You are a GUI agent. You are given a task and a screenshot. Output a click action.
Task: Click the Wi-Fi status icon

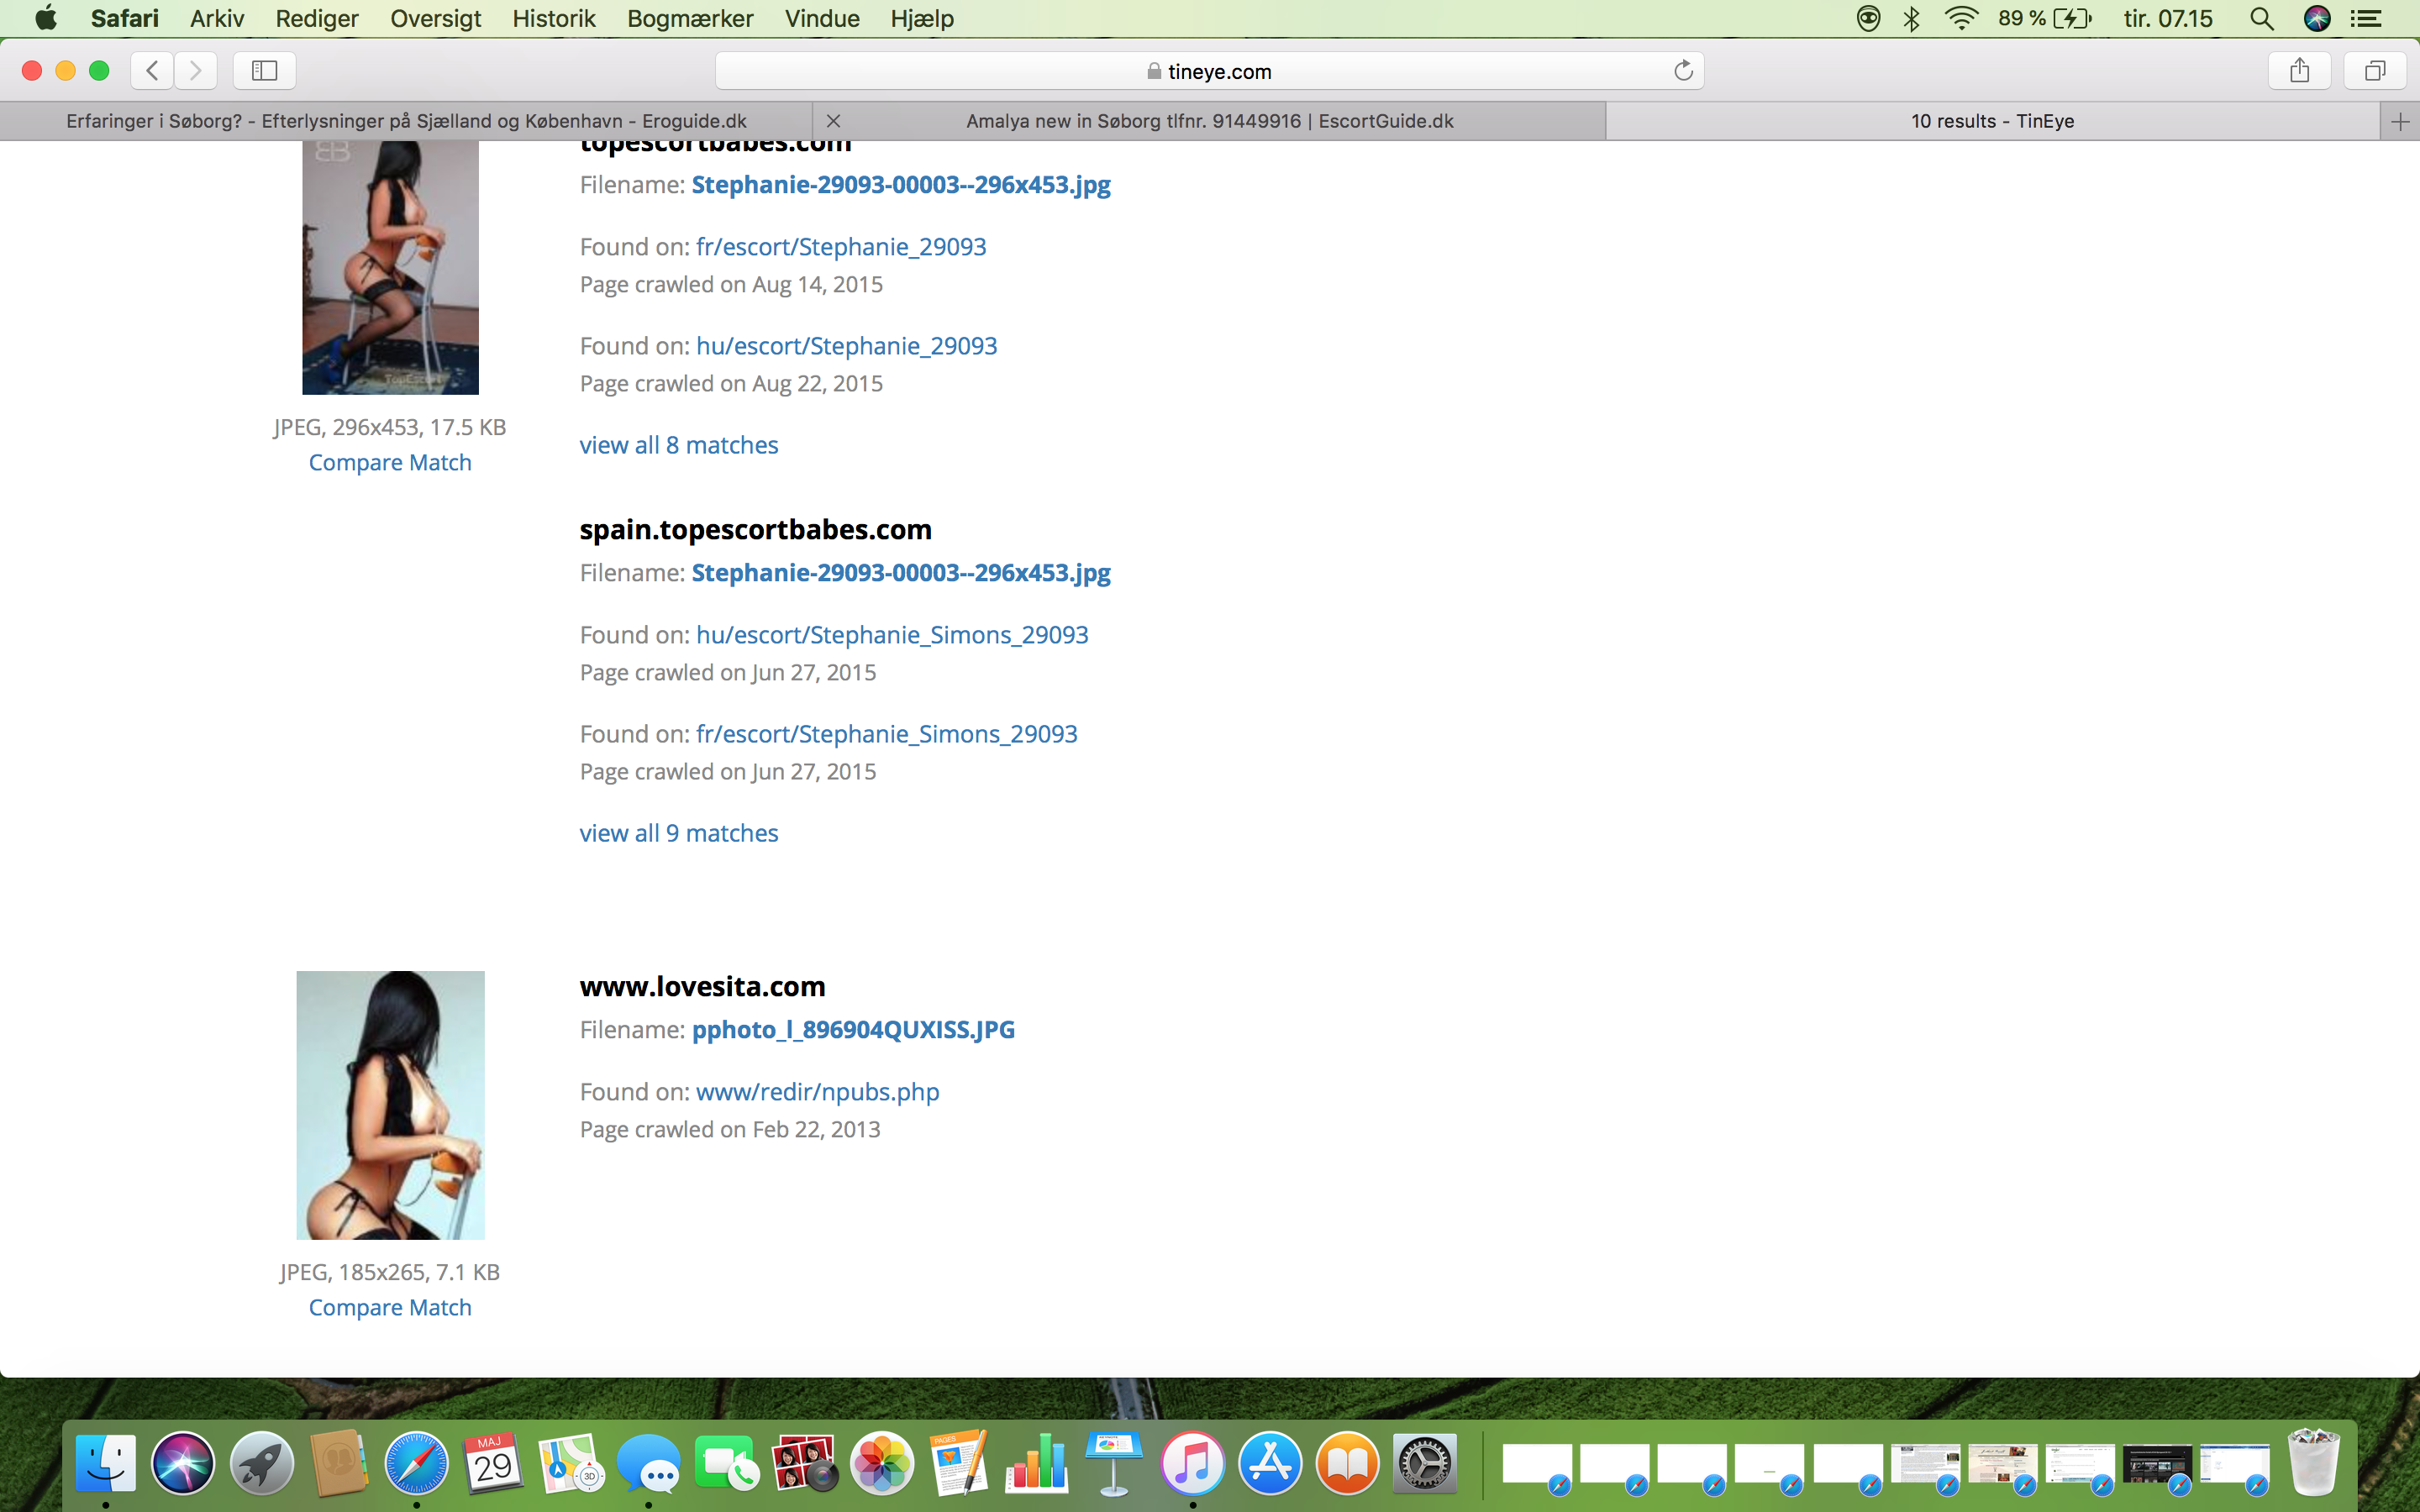point(1962,18)
